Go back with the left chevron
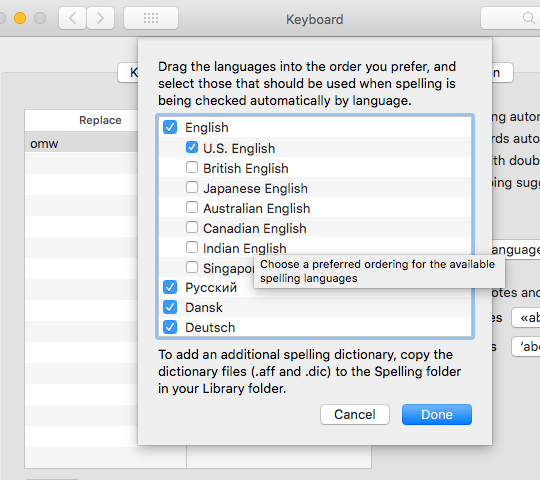Screen dimensions: 540x480 tap(72, 18)
